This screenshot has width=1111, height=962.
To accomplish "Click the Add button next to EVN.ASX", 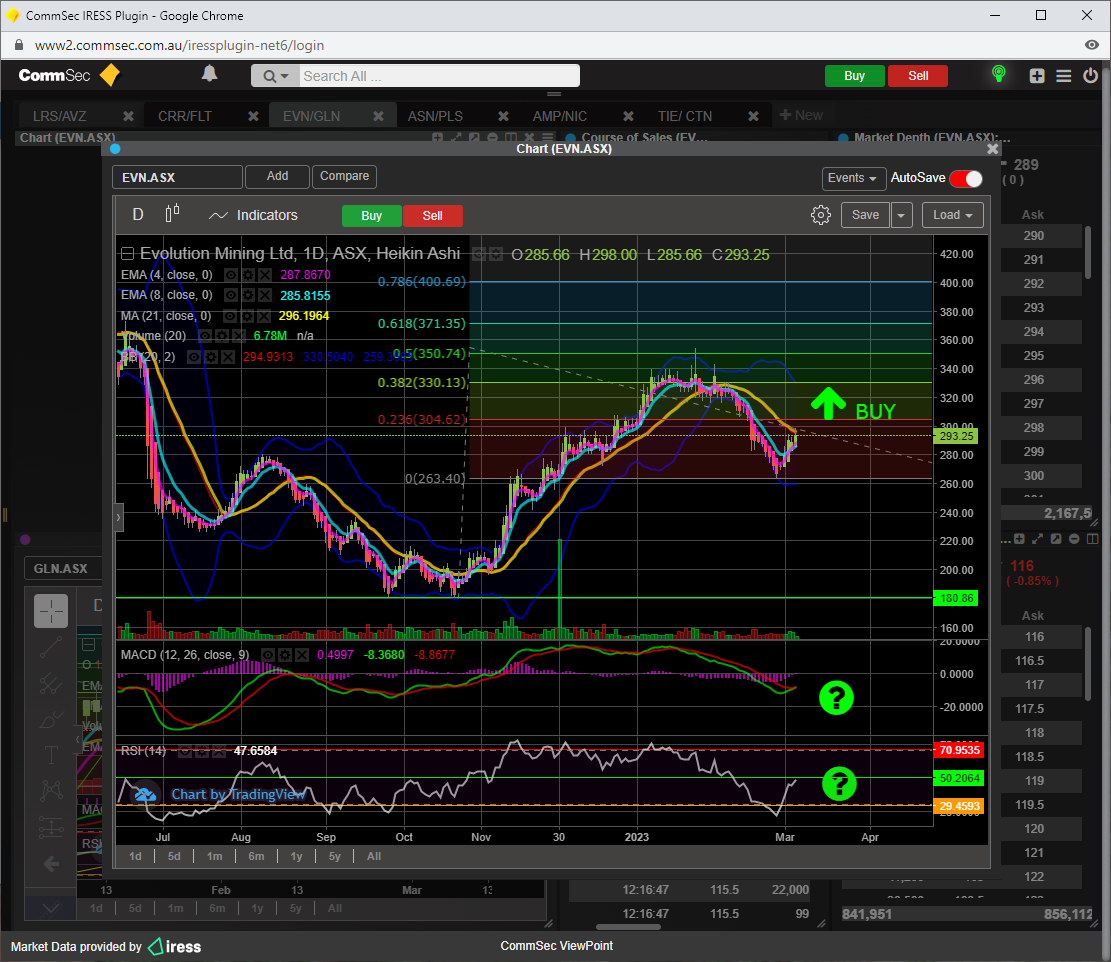I will tap(277, 176).
